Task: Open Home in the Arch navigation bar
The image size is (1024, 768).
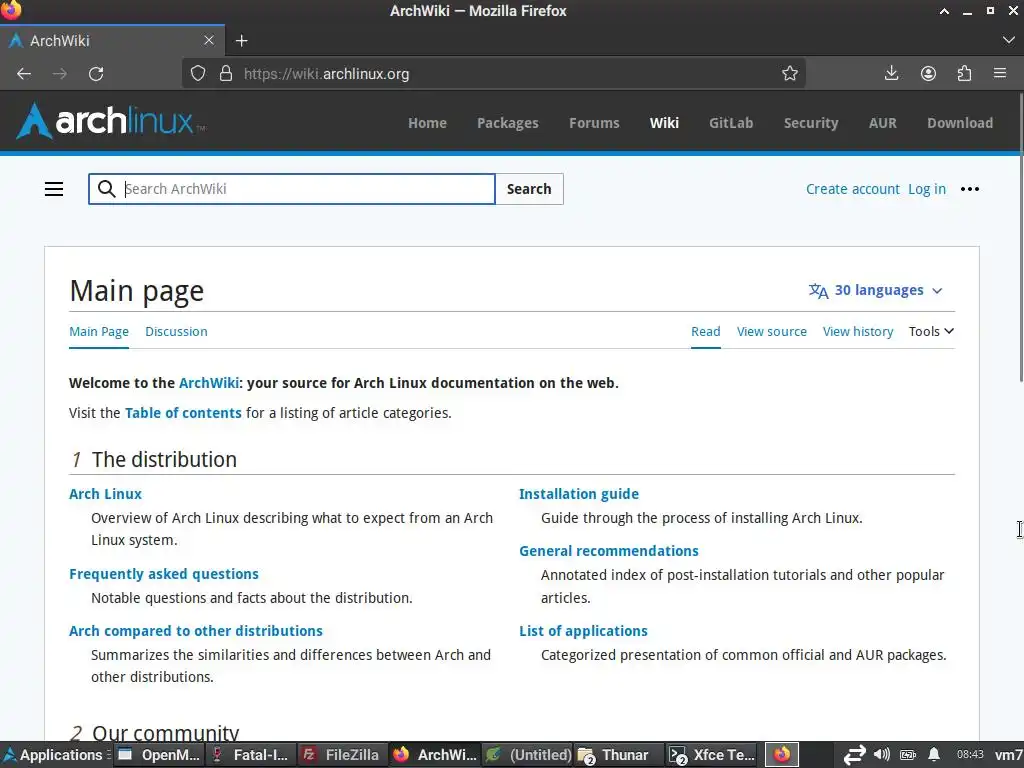Action: tap(427, 123)
